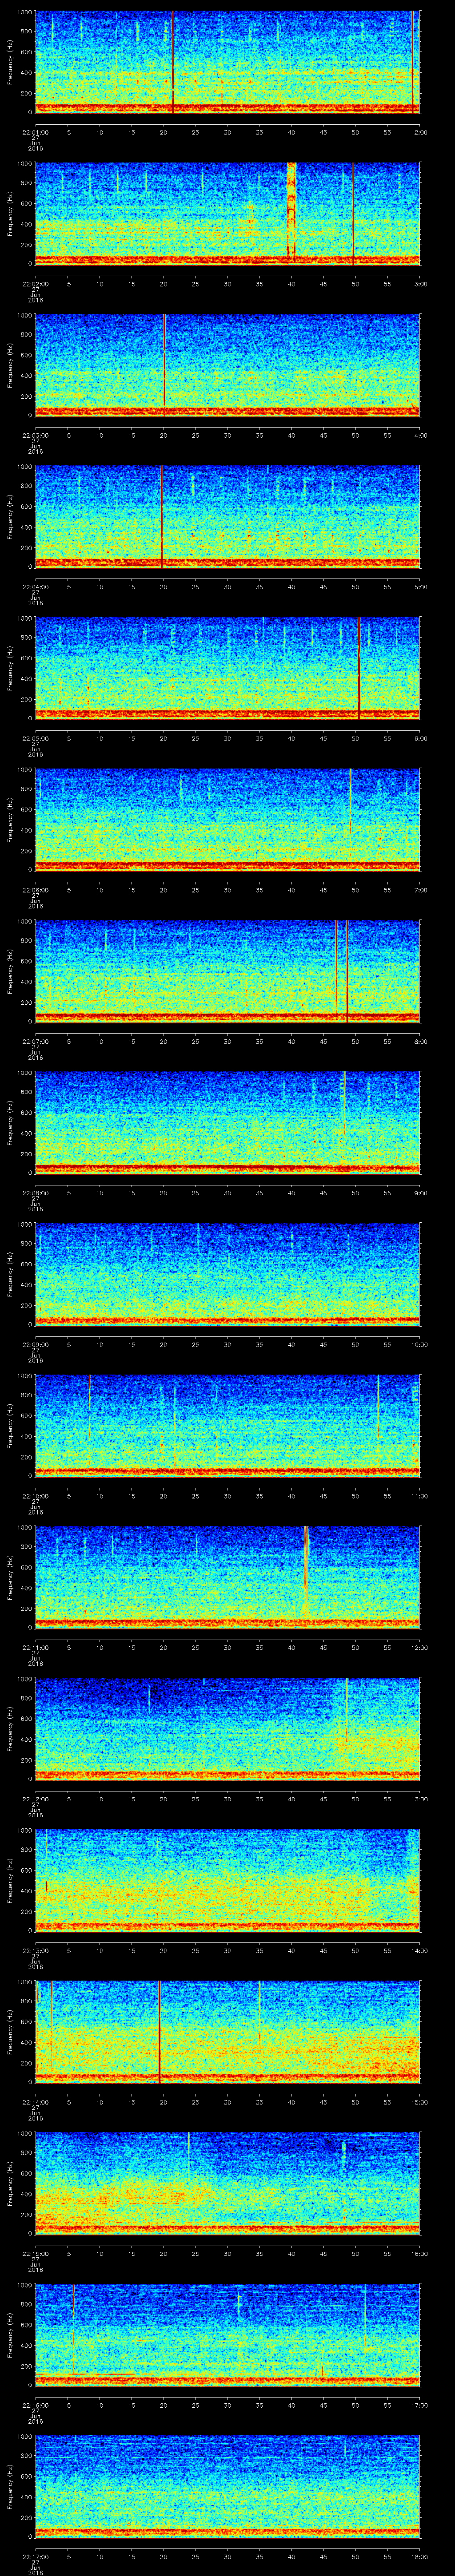
Task: Click the 22:12:00 start time label
Action: point(35,1799)
